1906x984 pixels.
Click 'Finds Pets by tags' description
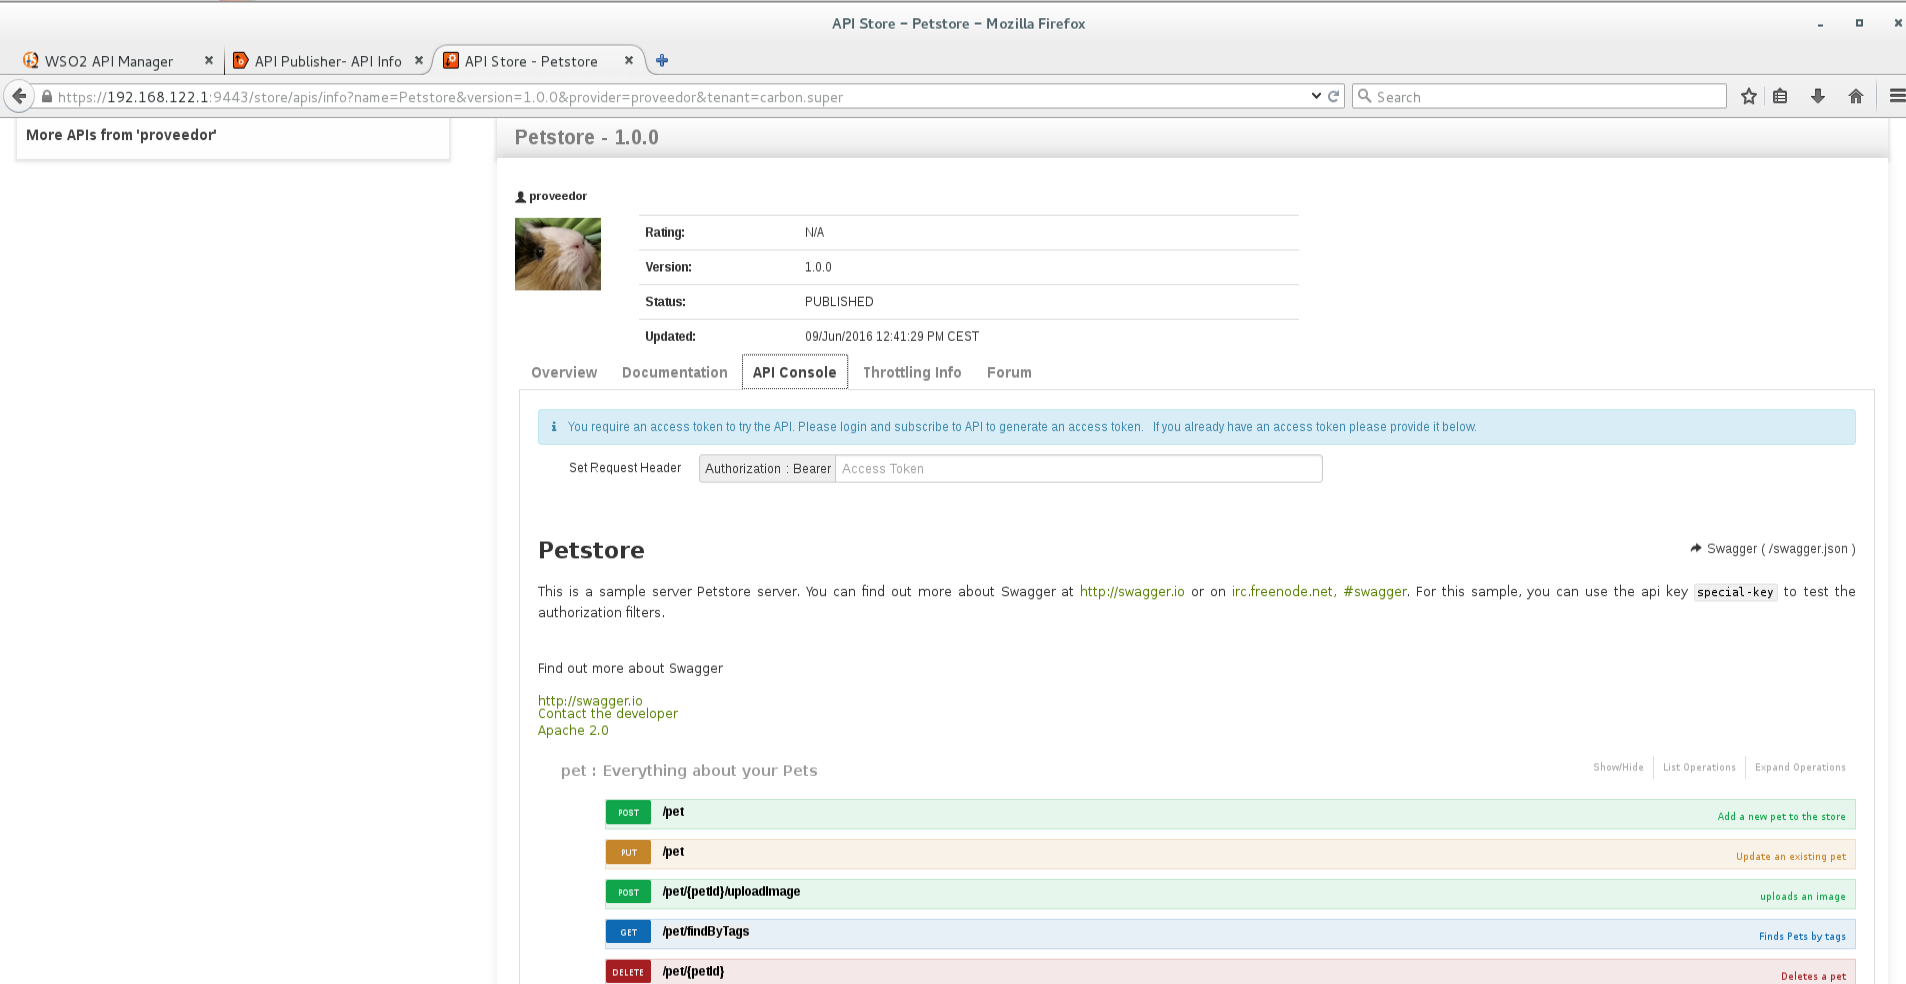pyautogui.click(x=1802, y=937)
